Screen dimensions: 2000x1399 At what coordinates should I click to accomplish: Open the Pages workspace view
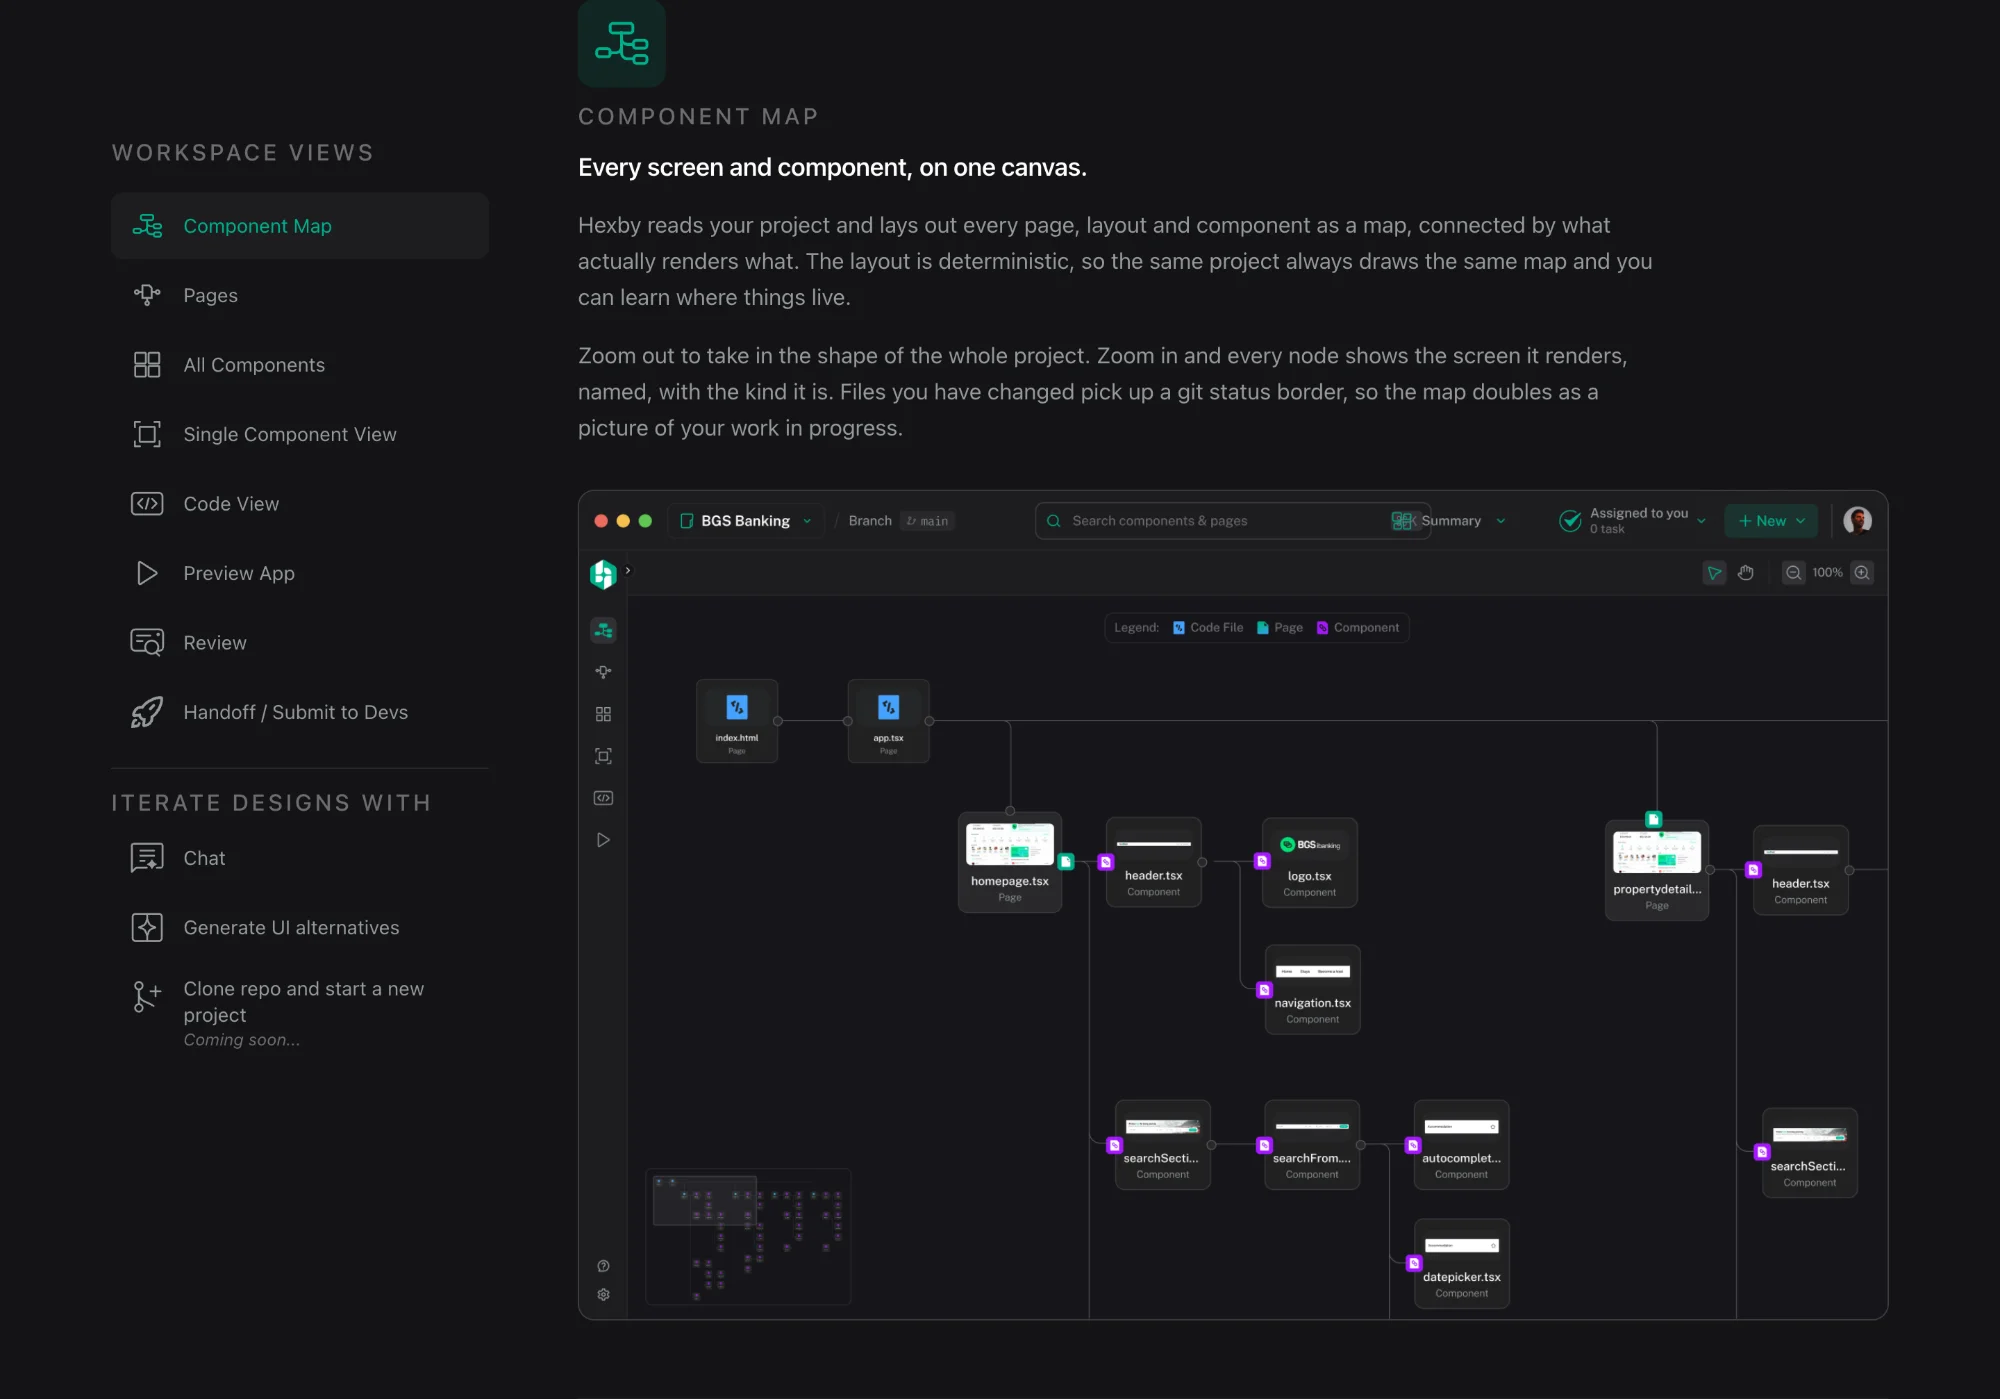299,295
